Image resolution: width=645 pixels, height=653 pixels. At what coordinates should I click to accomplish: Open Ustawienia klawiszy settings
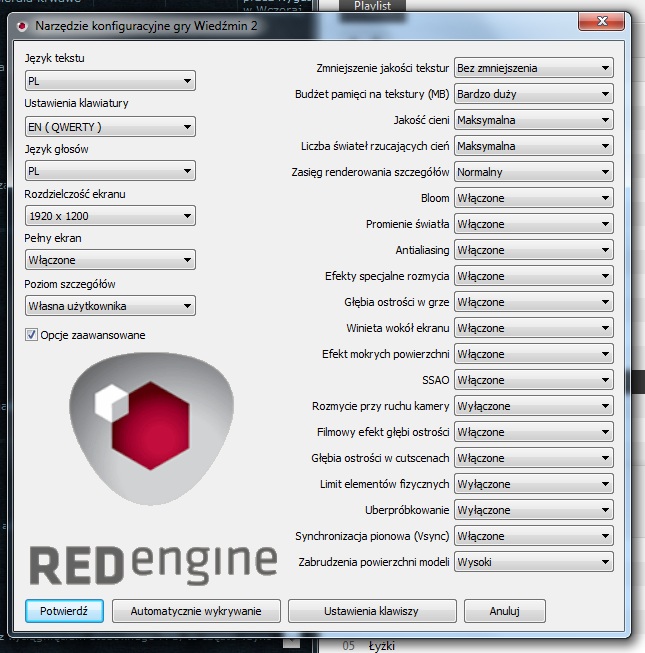pyautogui.click(x=371, y=611)
